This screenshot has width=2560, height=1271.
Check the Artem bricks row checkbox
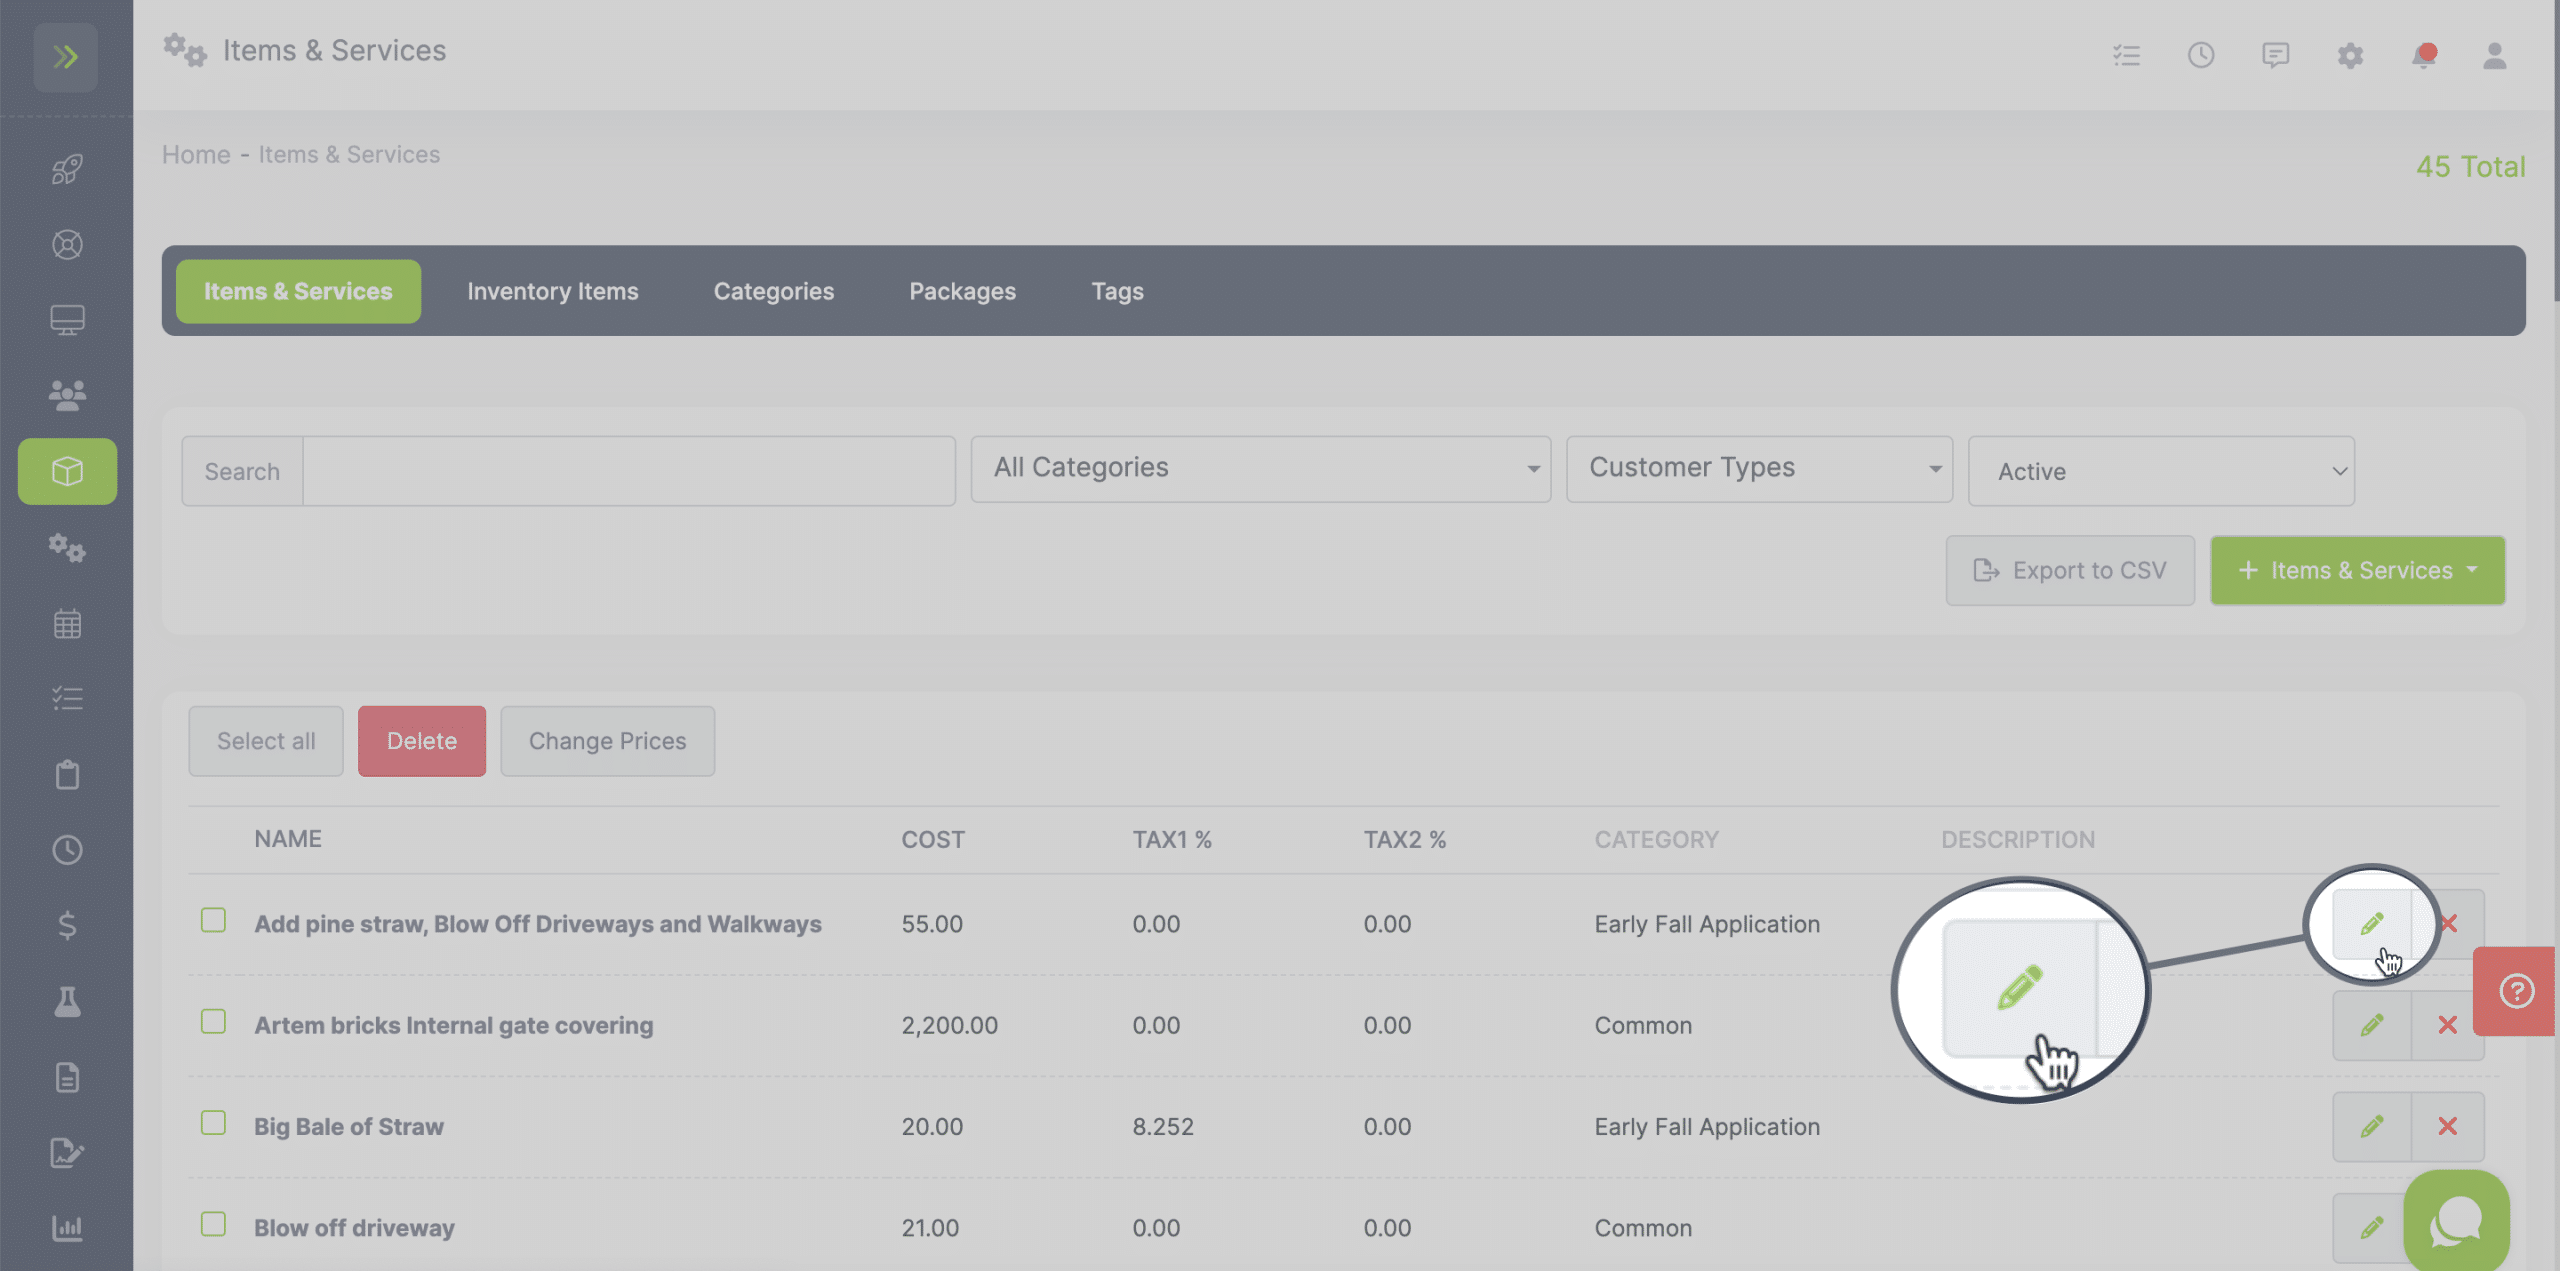pos(213,1021)
